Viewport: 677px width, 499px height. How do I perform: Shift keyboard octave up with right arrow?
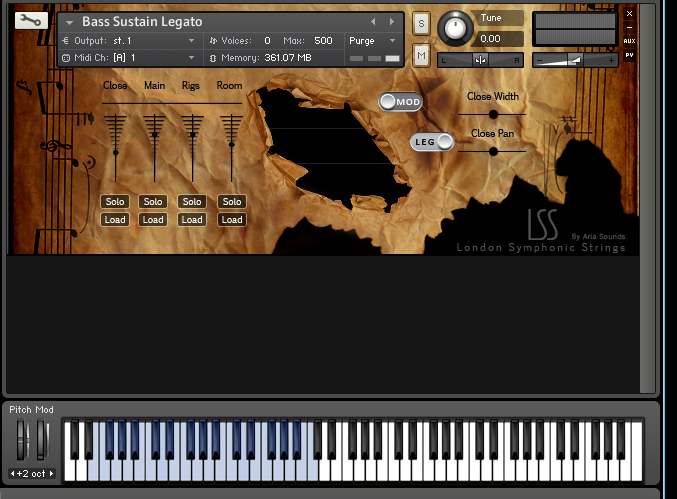coord(51,474)
